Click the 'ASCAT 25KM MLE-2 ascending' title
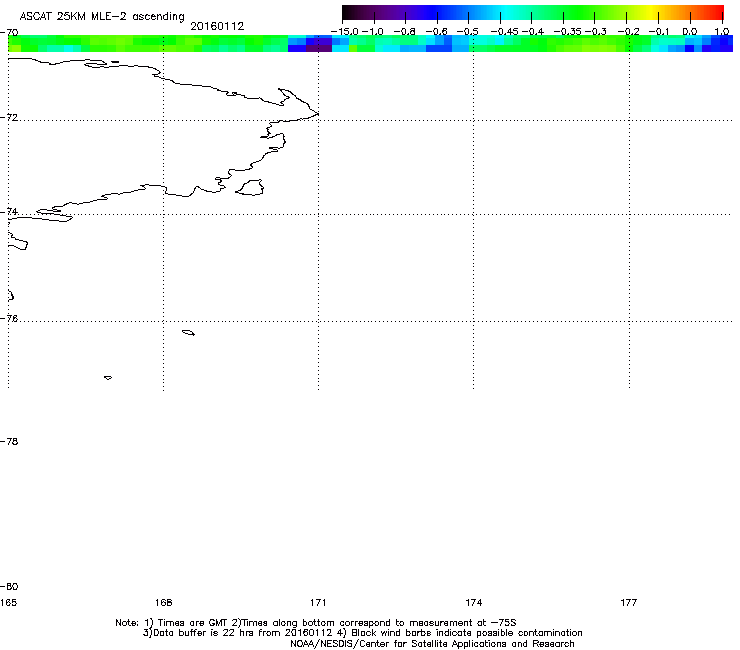 pos(102,17)
